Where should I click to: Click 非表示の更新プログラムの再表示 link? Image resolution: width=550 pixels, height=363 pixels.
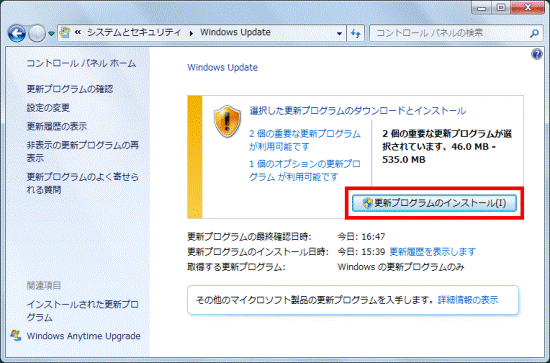[83, 152]
